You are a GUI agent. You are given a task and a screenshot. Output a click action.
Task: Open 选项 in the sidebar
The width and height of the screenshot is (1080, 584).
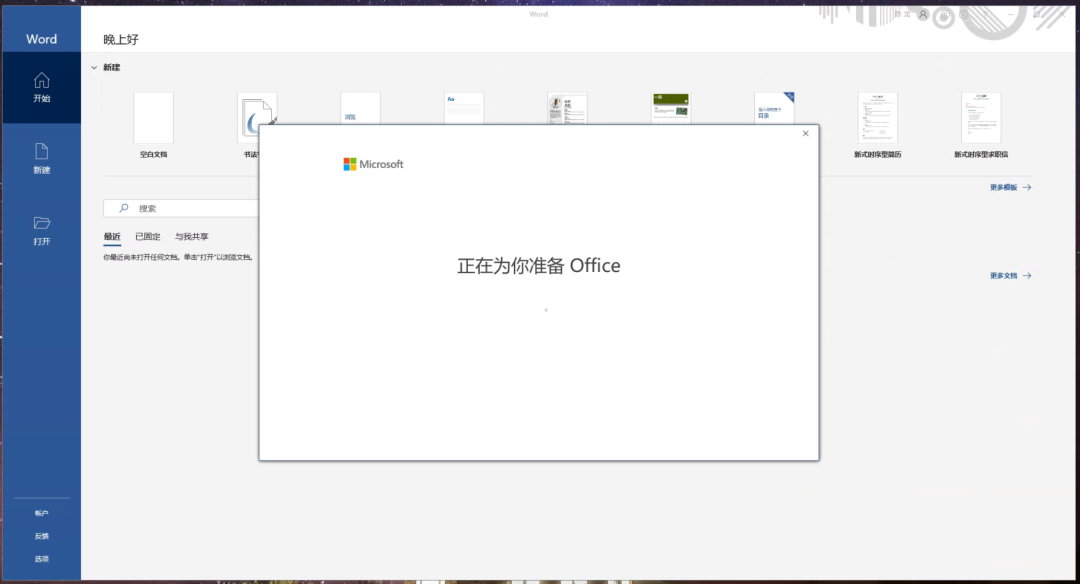(41, 559)
